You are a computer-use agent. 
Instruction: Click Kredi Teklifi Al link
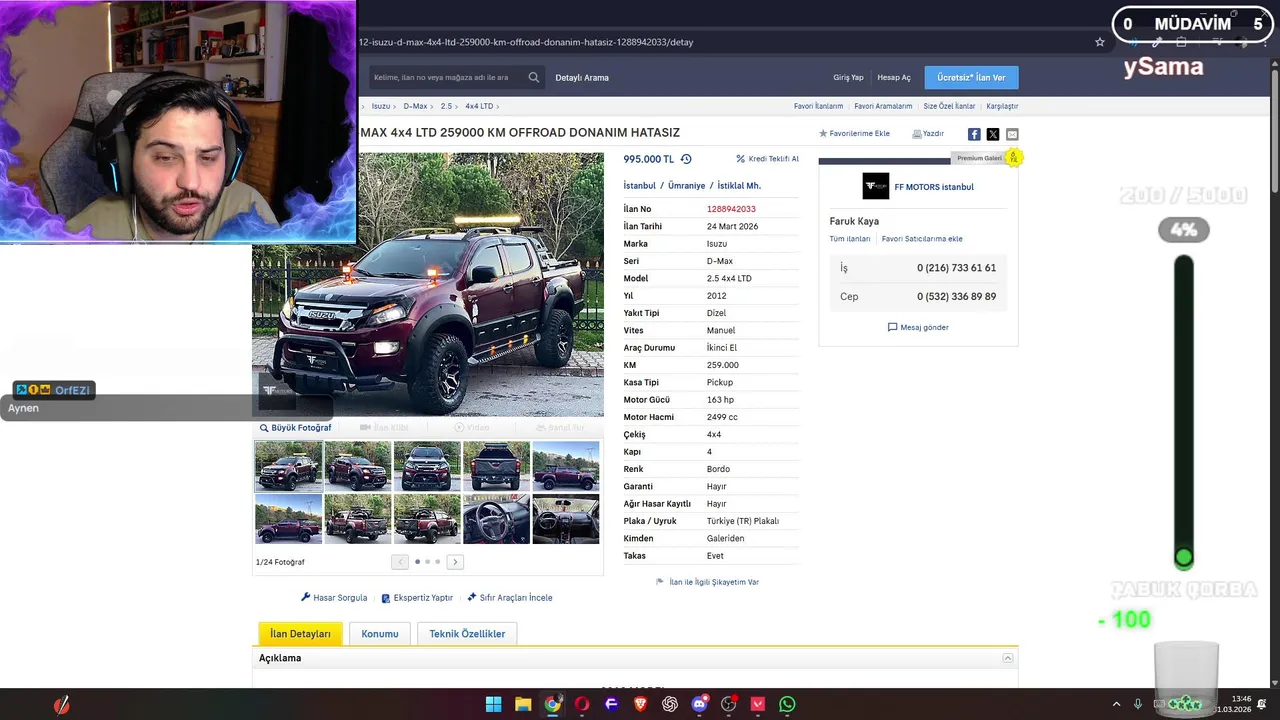click(x=767, y=159)
